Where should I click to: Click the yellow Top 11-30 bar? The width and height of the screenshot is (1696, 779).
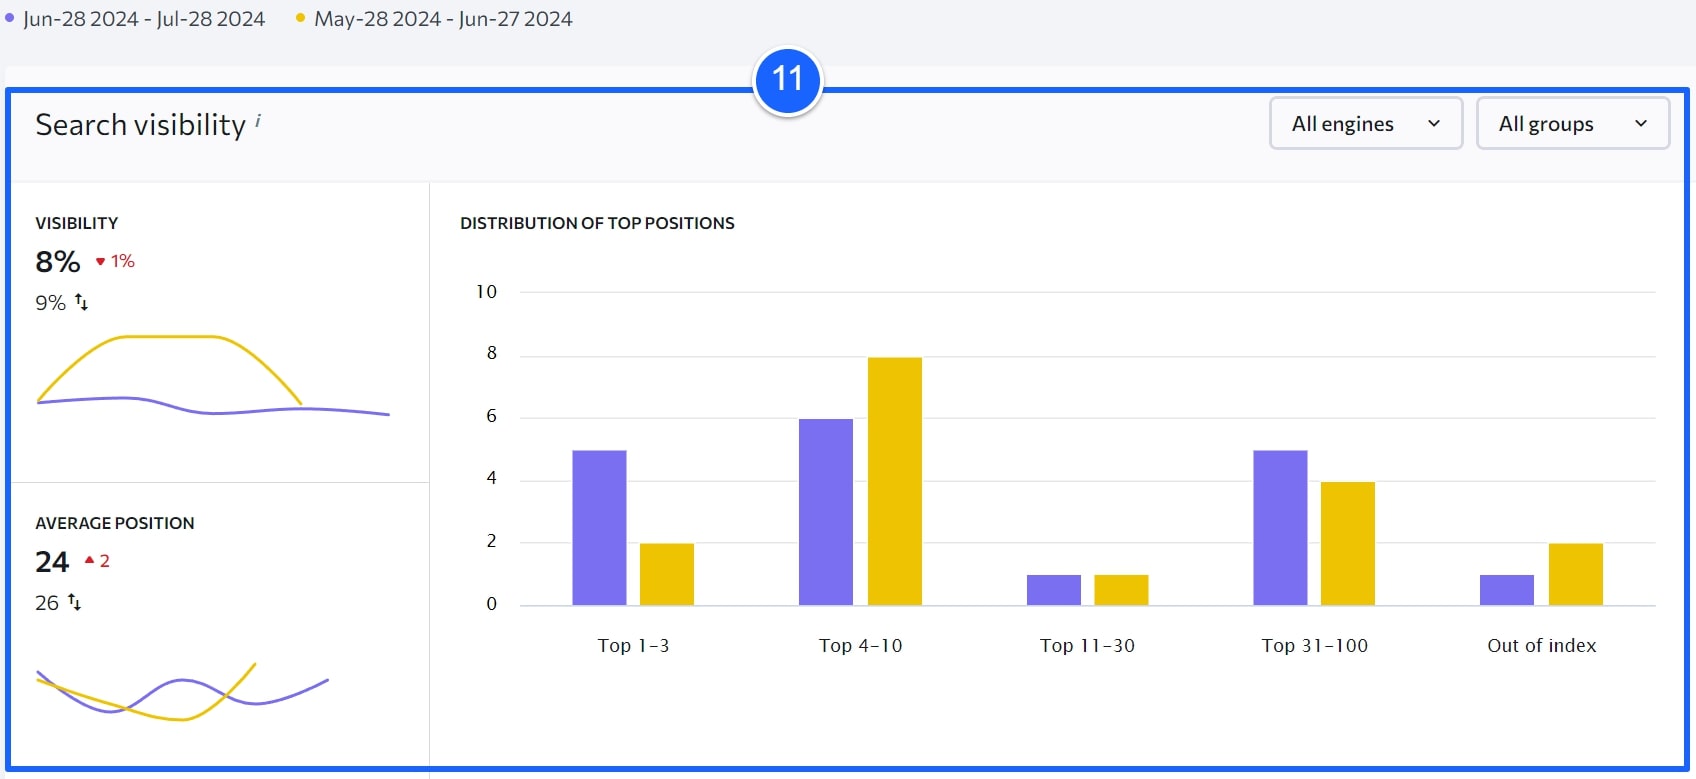[x=1121, y=590]
